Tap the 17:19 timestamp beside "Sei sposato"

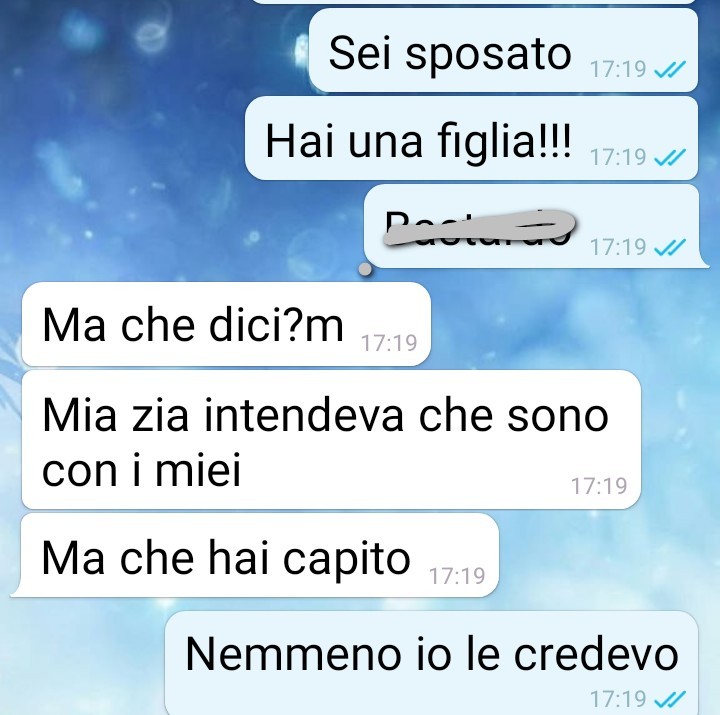coord(618,69)
